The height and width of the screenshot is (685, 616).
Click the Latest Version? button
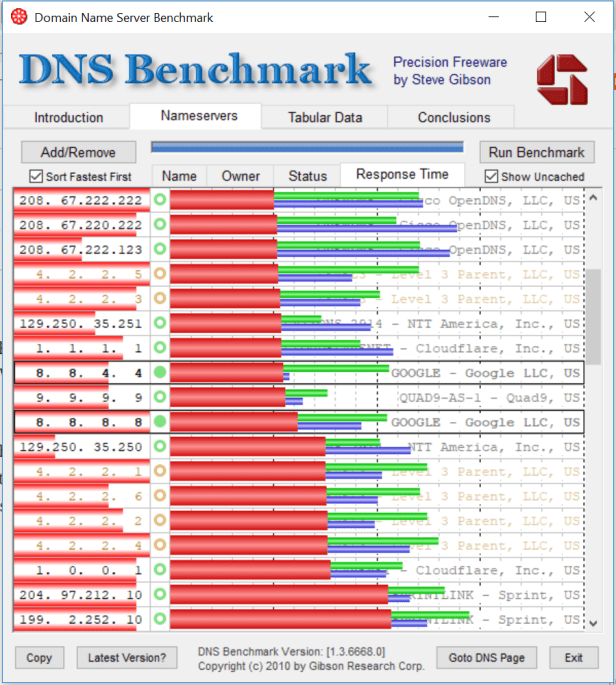point(127,657)
